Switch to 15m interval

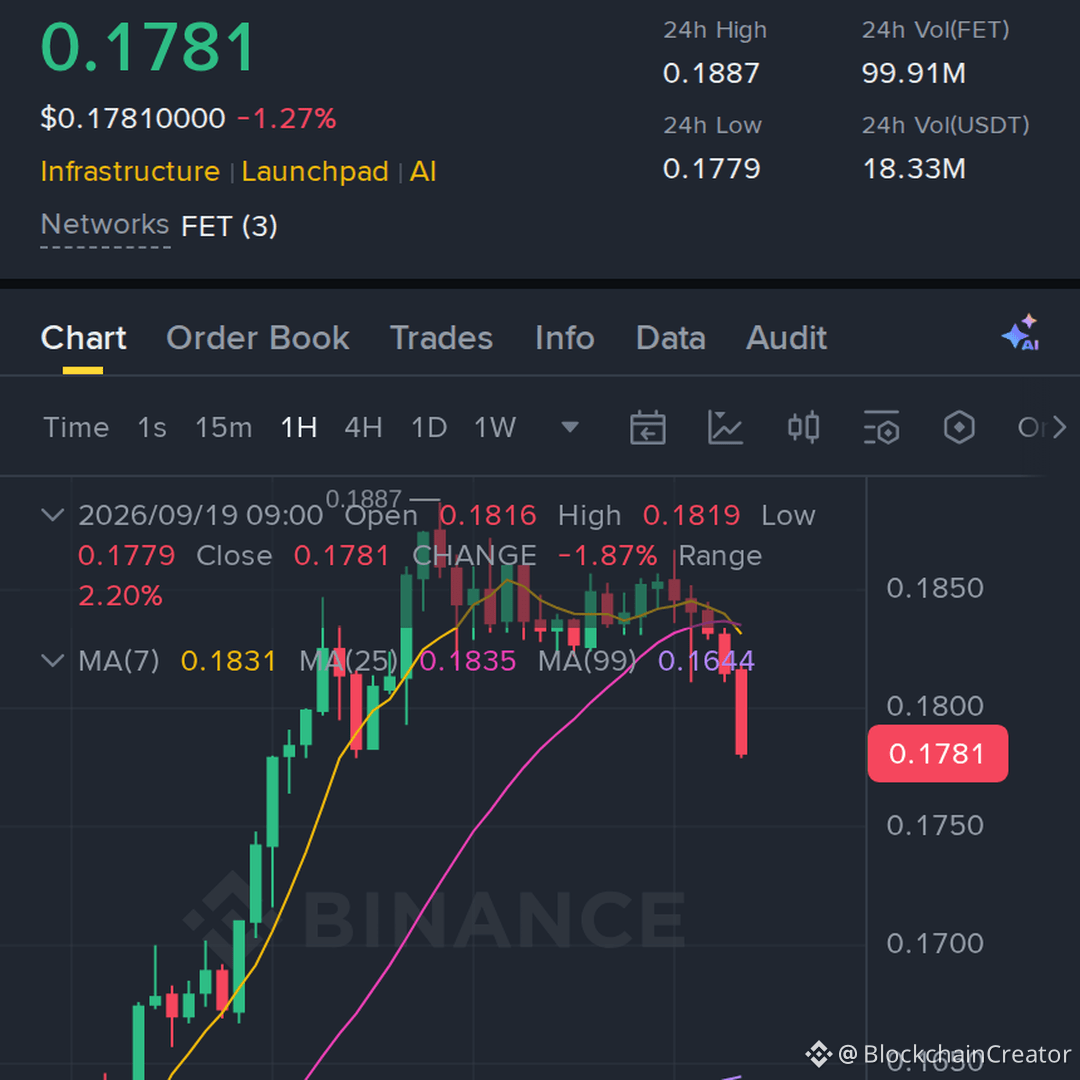tap(223, 428)
